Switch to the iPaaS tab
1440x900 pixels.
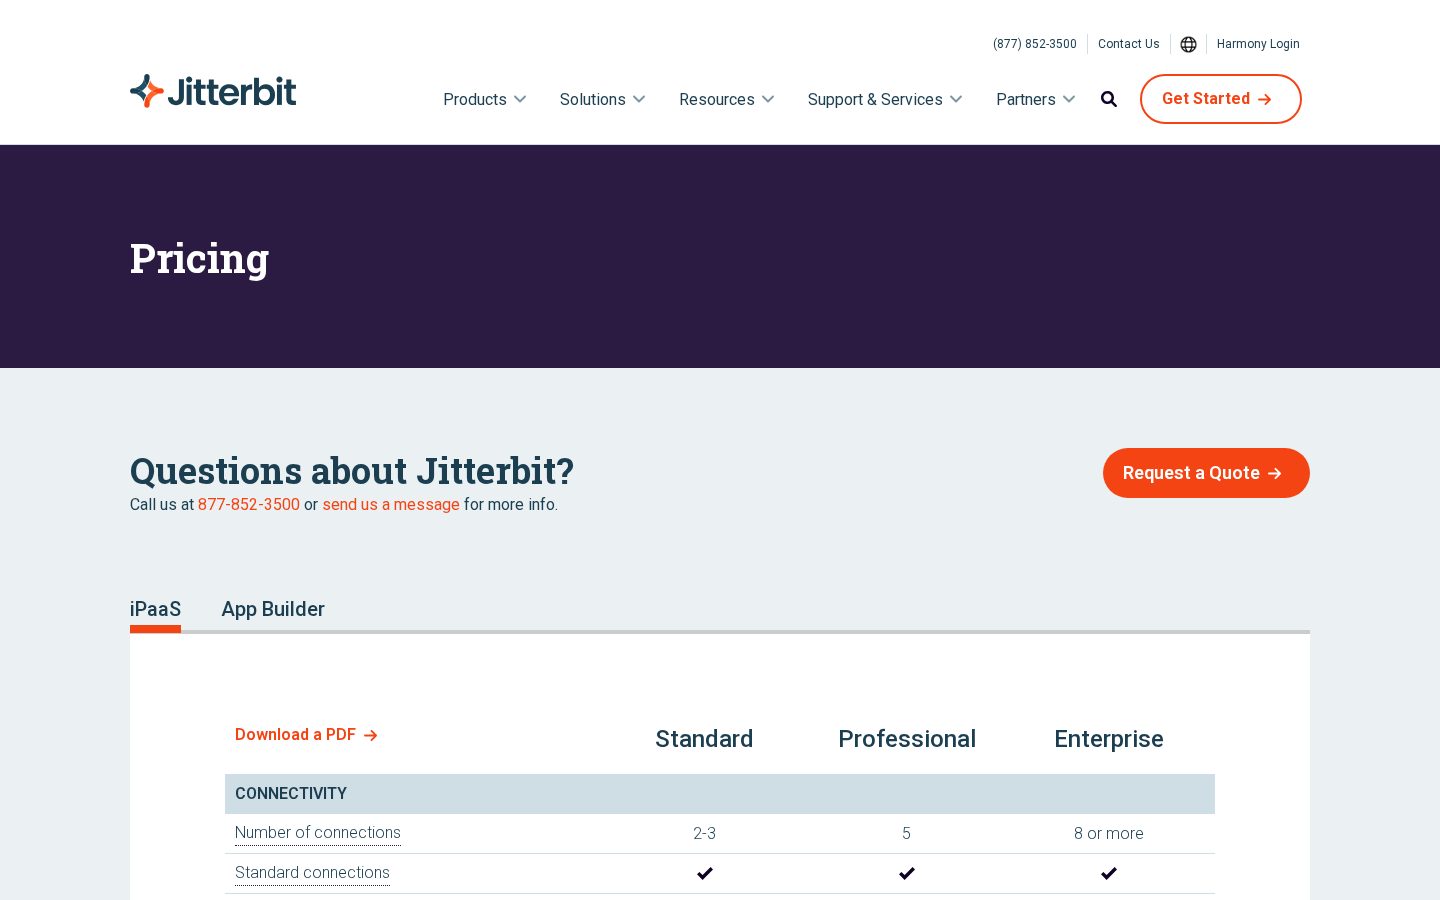[155, 610]
